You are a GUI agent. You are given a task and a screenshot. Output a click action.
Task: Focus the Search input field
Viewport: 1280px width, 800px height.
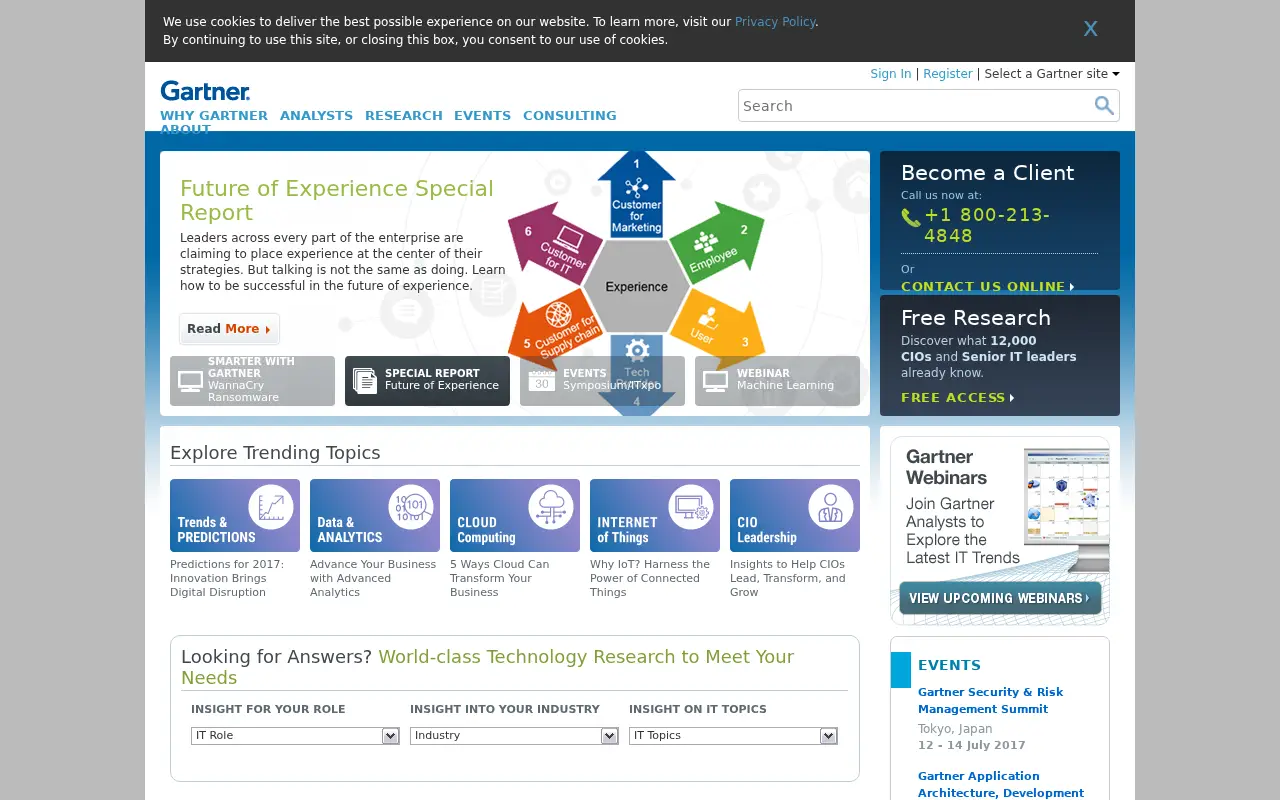point(915,105)
